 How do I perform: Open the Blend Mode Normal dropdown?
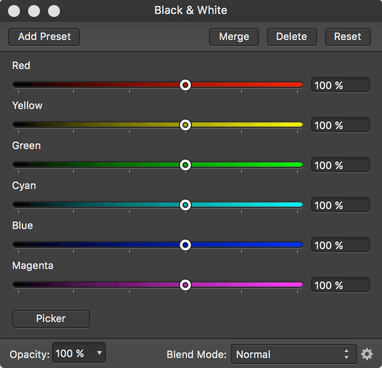coord(294,354)
